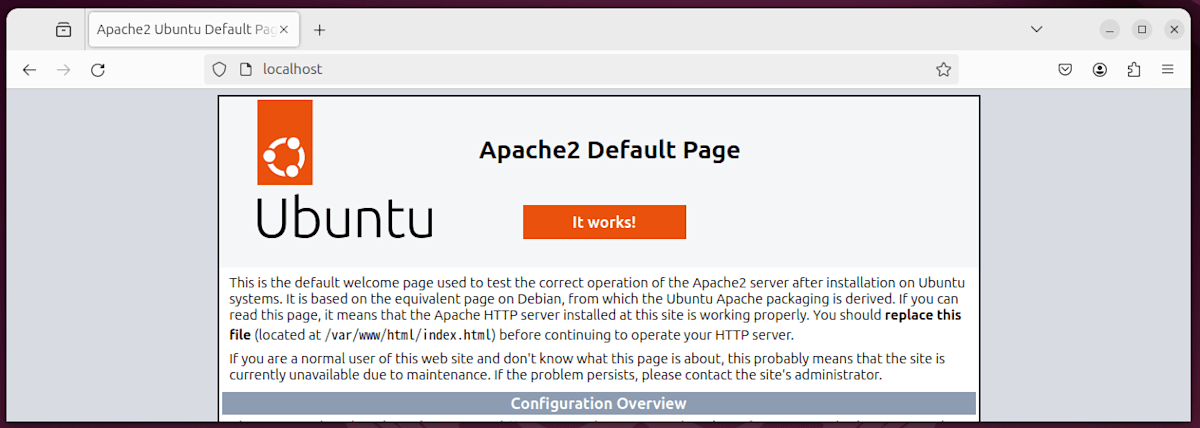Expand the list all tabs chevron
The image size is (1200, 428).
click(1037, 29)
